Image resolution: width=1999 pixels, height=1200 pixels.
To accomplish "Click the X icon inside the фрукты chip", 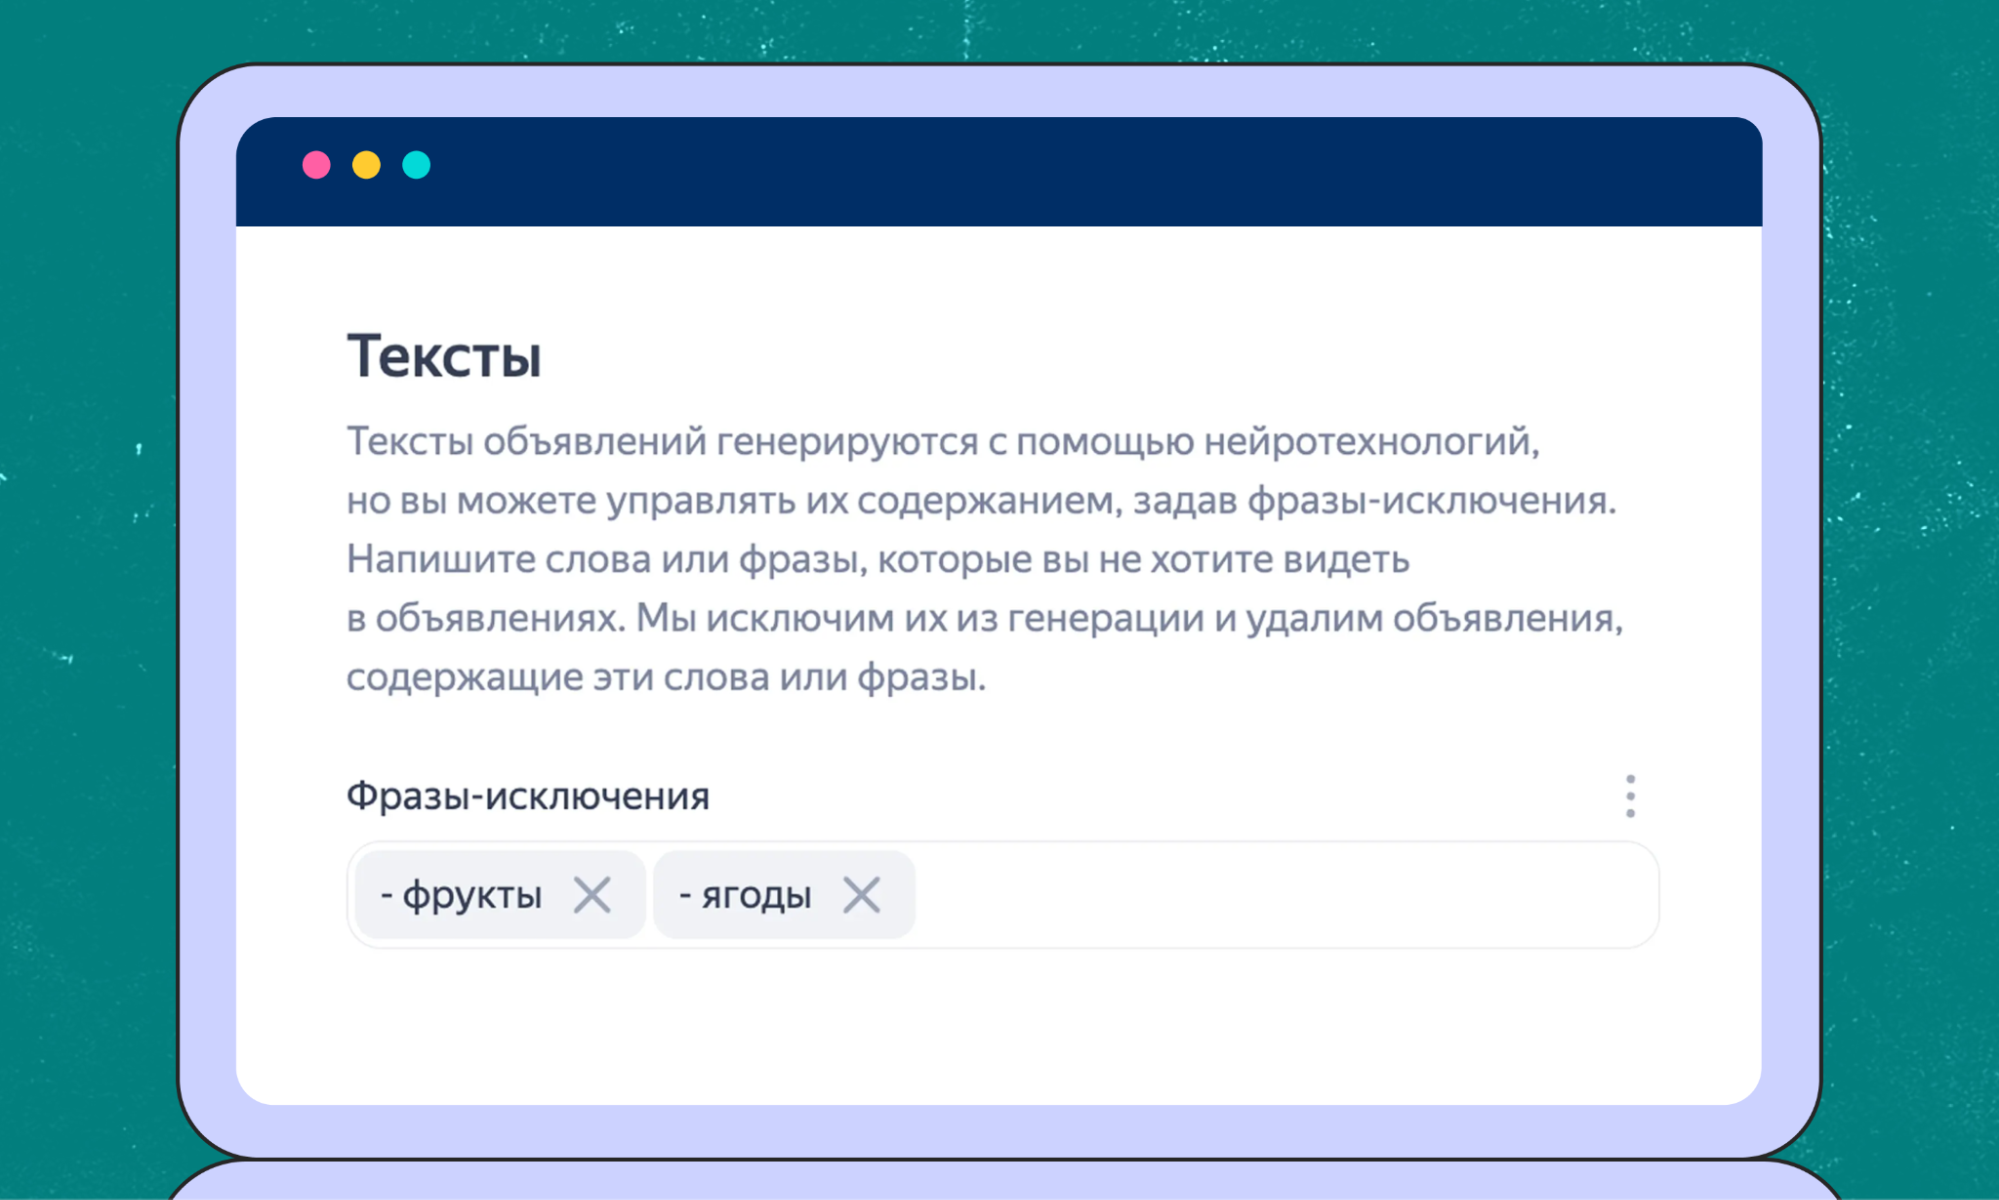I will pyautogui.click(x=594, y=895).
